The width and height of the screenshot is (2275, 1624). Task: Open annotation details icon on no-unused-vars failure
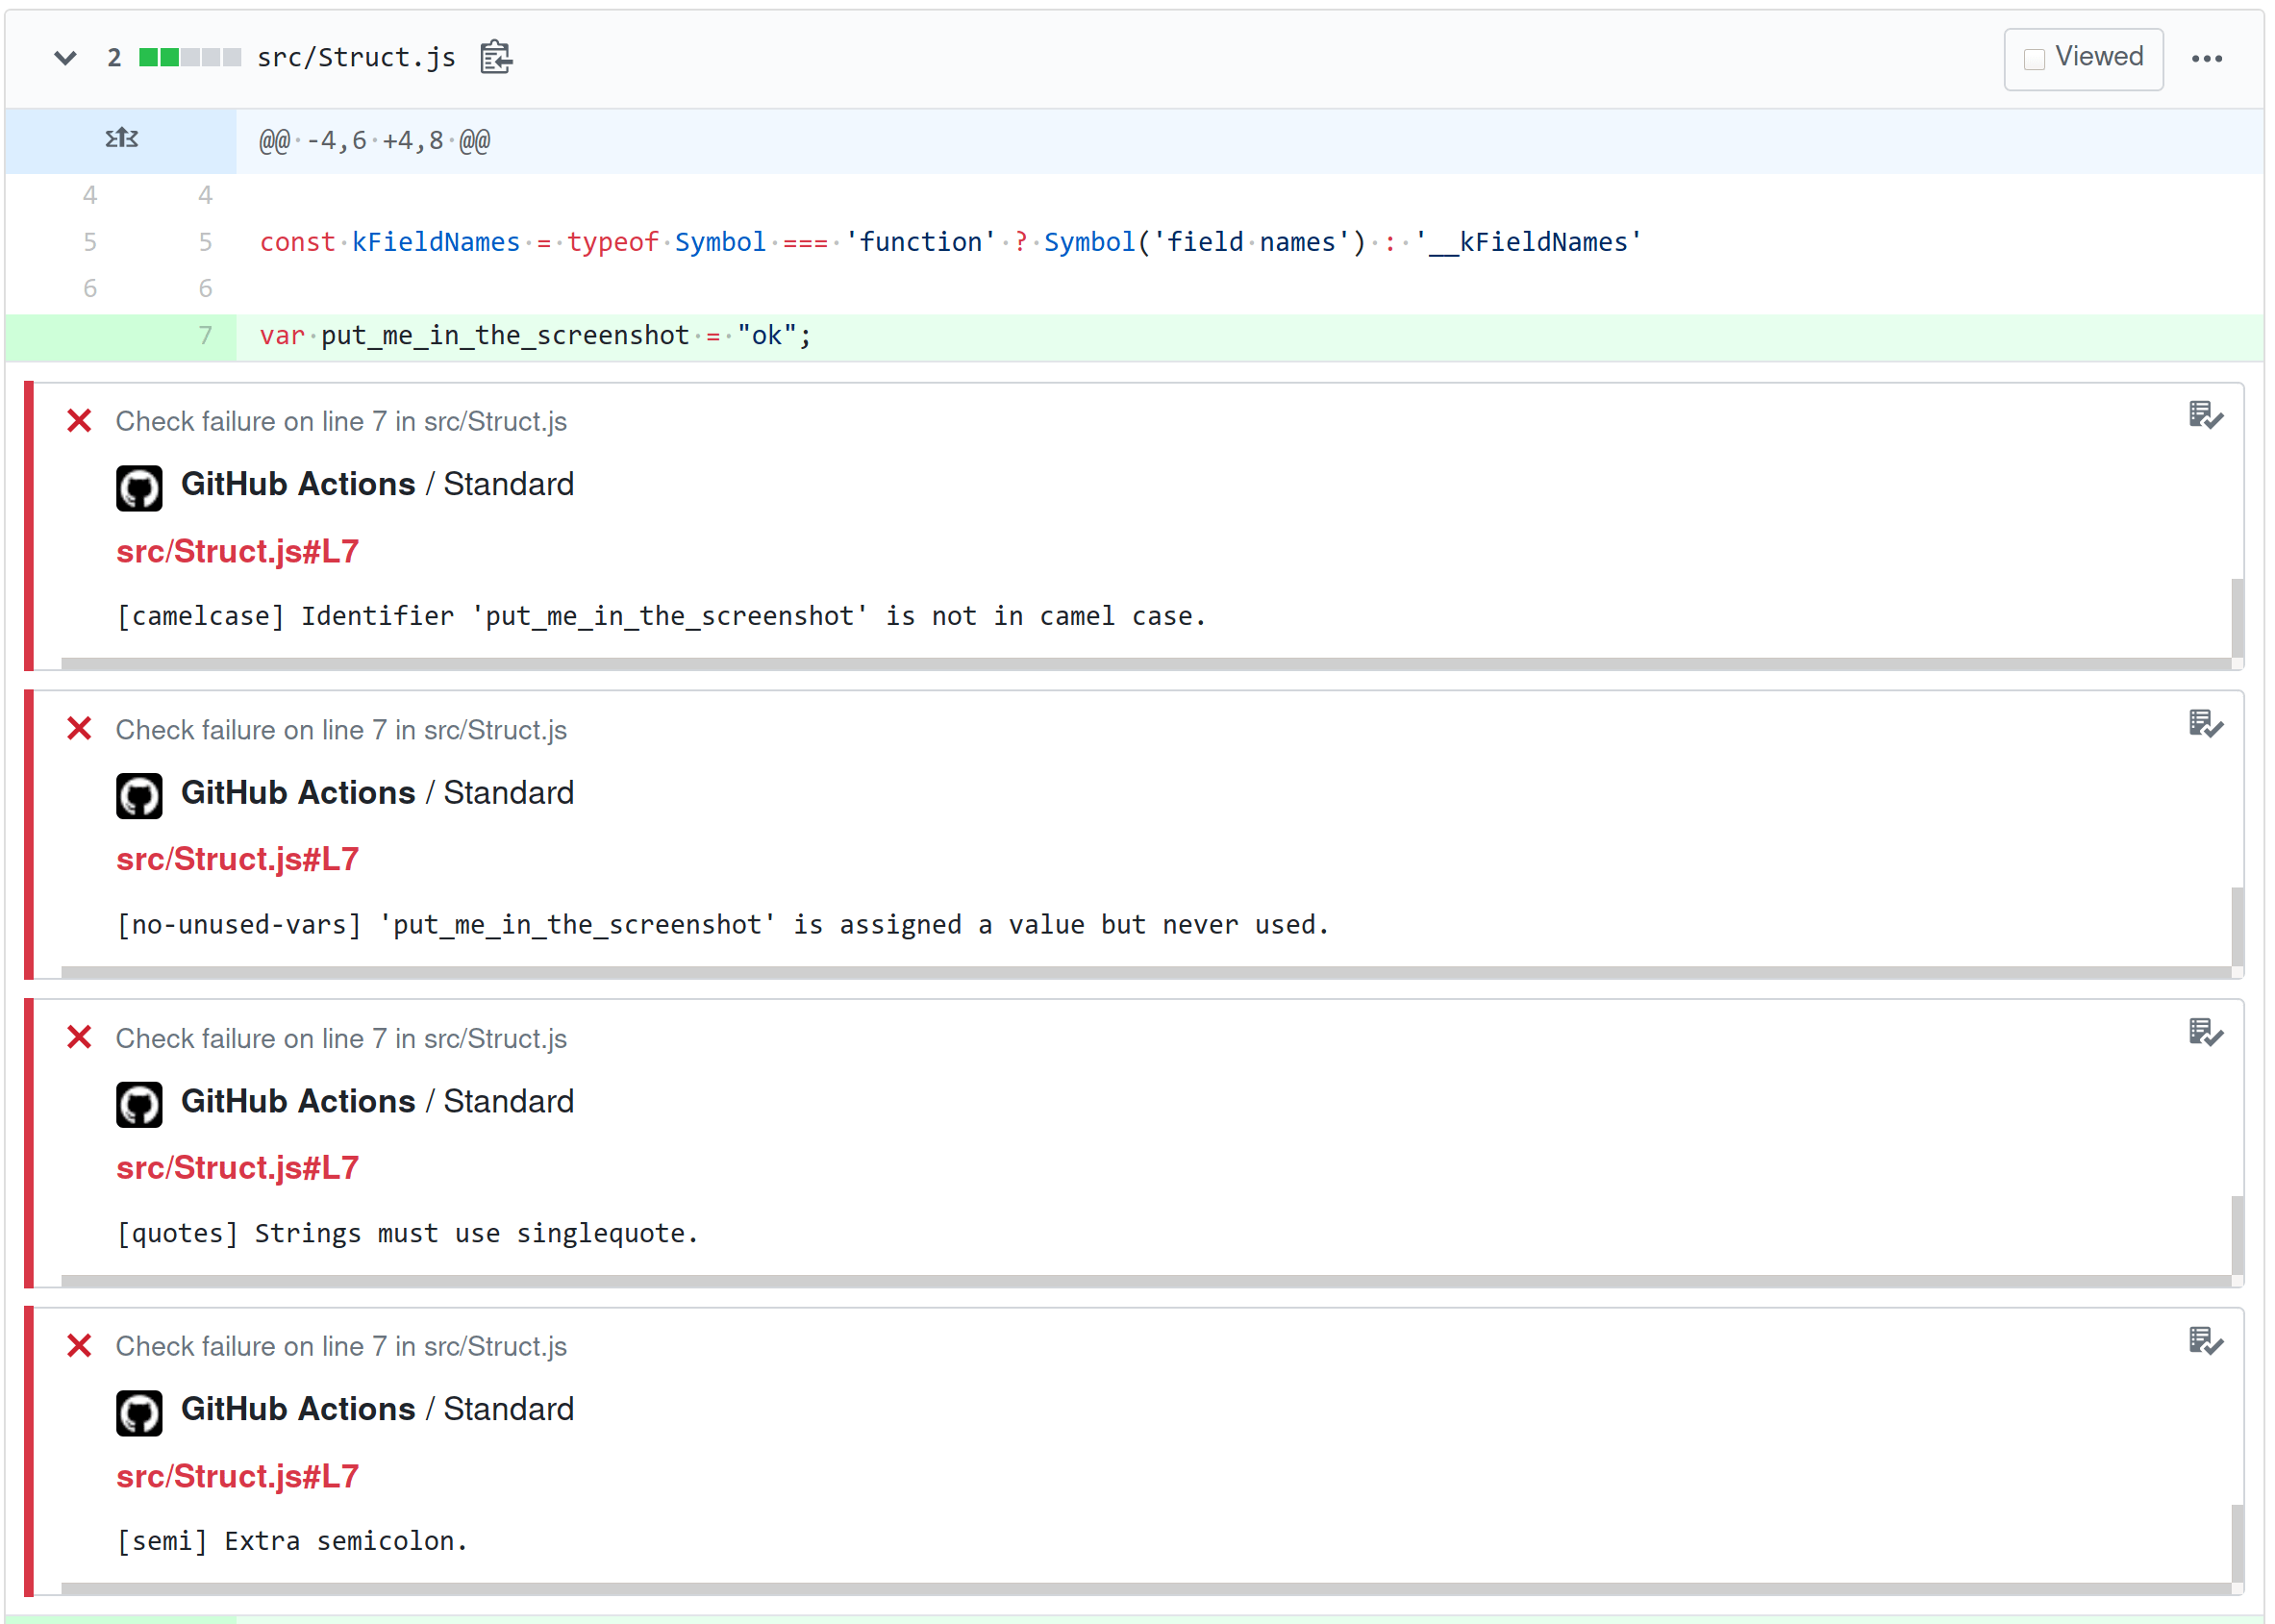pos(2203,723)
